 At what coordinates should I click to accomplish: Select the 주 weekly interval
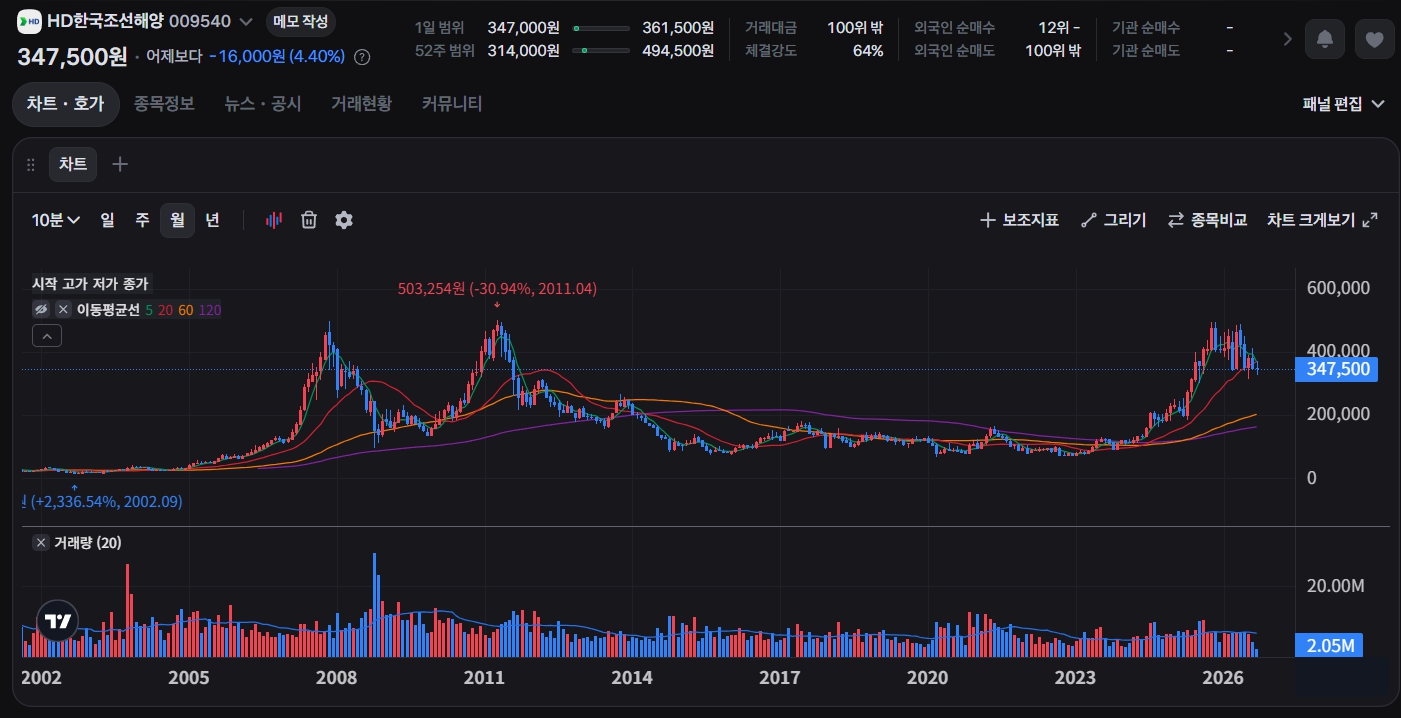pyautogui.click(x=142, y=220)
